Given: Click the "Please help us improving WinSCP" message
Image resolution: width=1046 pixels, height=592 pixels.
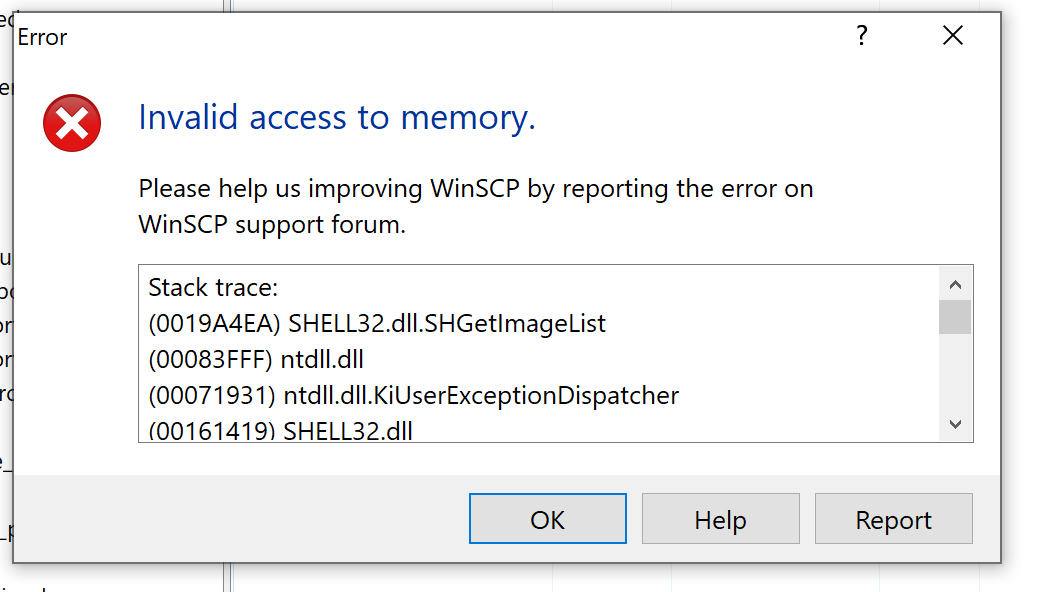Looking at the screenshot, I should point(475,188).
